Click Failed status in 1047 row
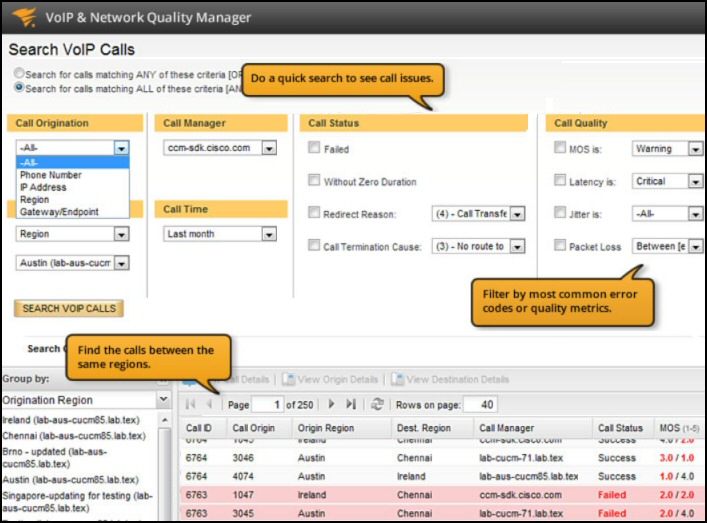The image size is (707, 523). pyautogui.click(x=612, y=495)
